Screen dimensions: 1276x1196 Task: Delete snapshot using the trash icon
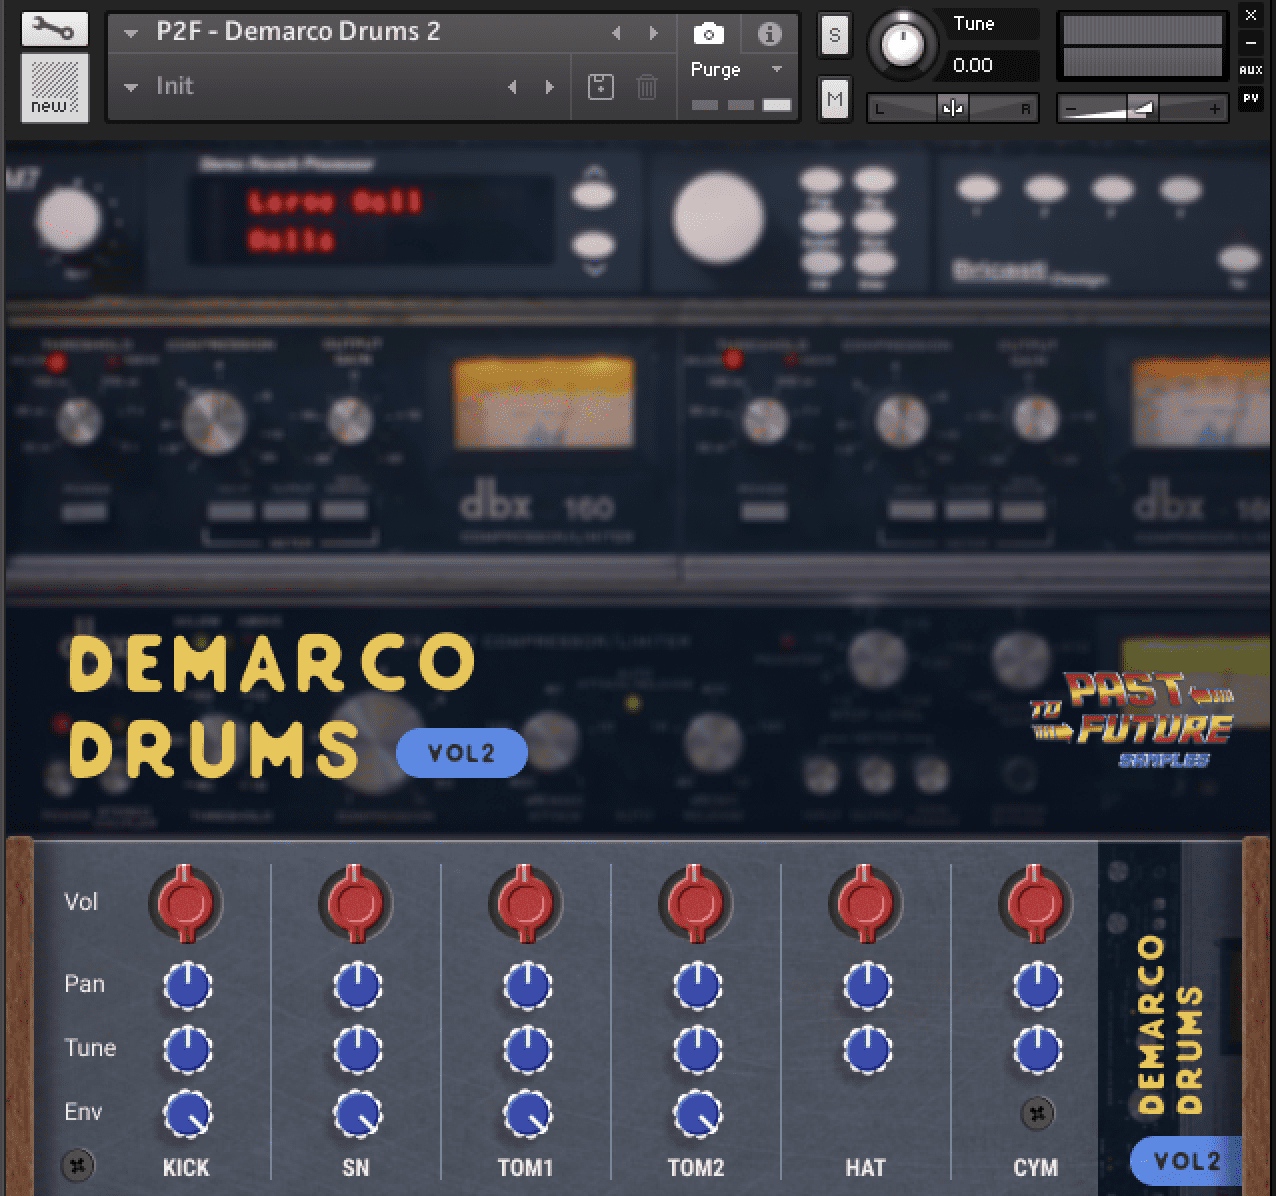click(x=647, y=87)
